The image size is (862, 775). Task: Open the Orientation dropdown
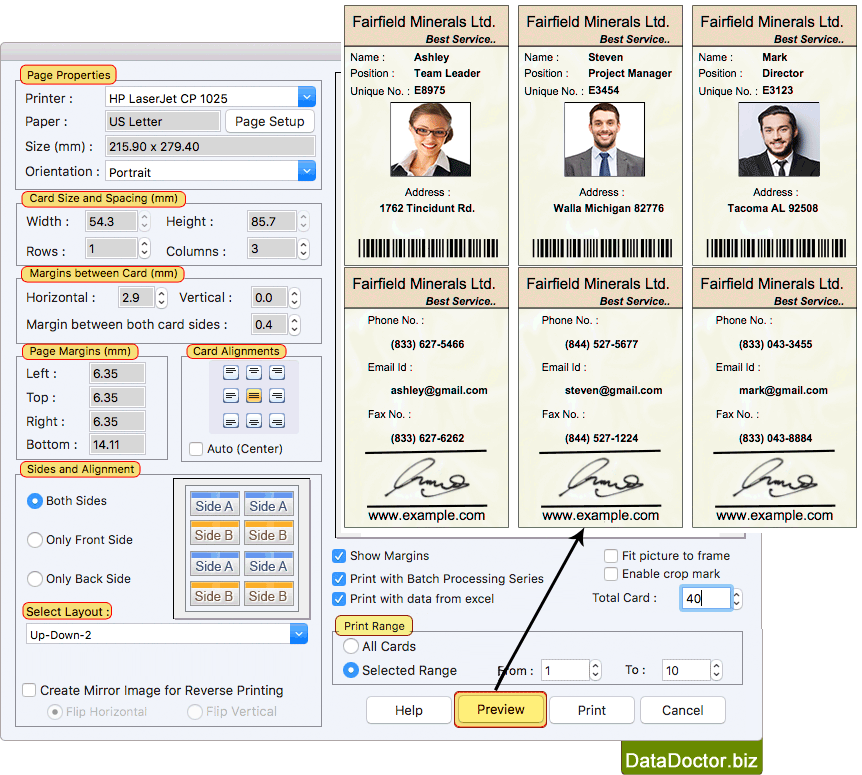(307, 171)
